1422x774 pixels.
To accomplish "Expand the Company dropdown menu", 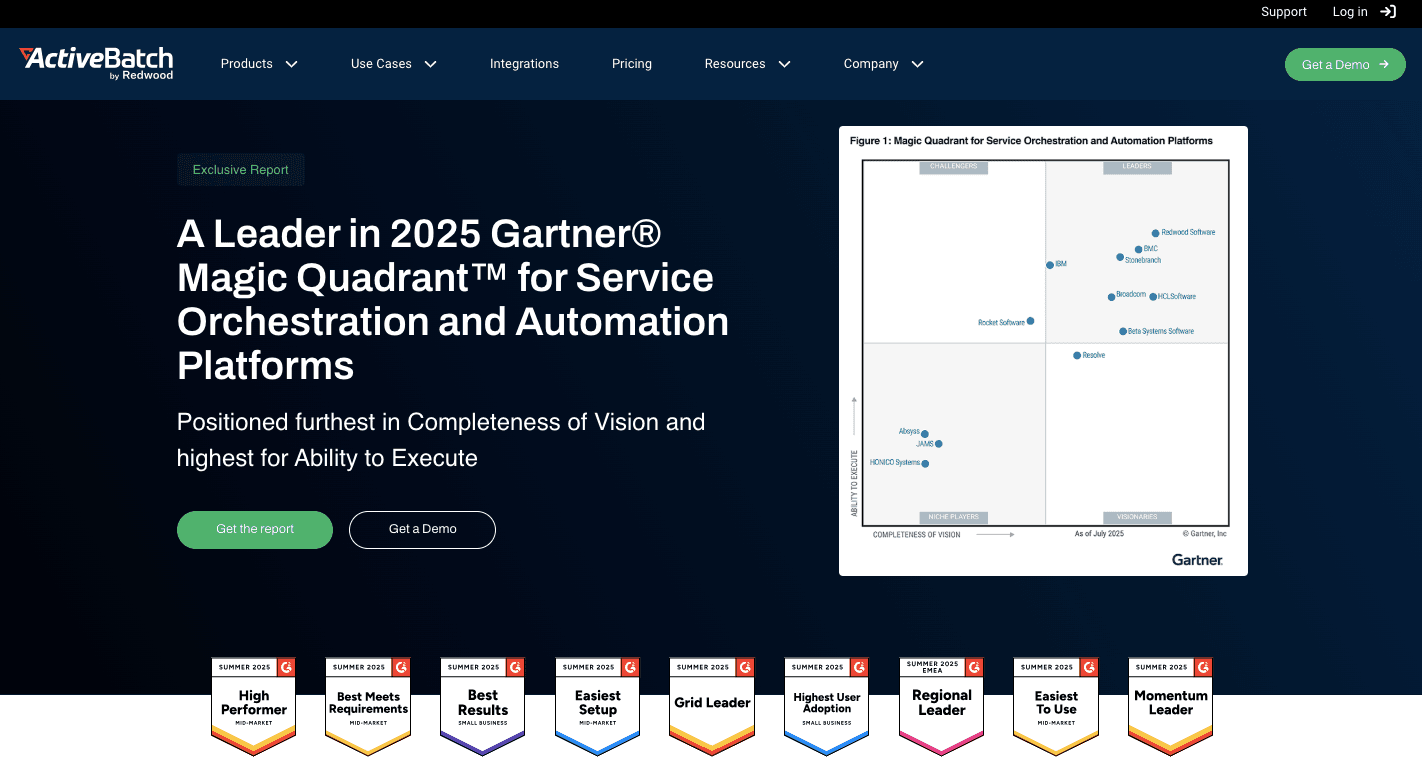I will coord(883,64).
